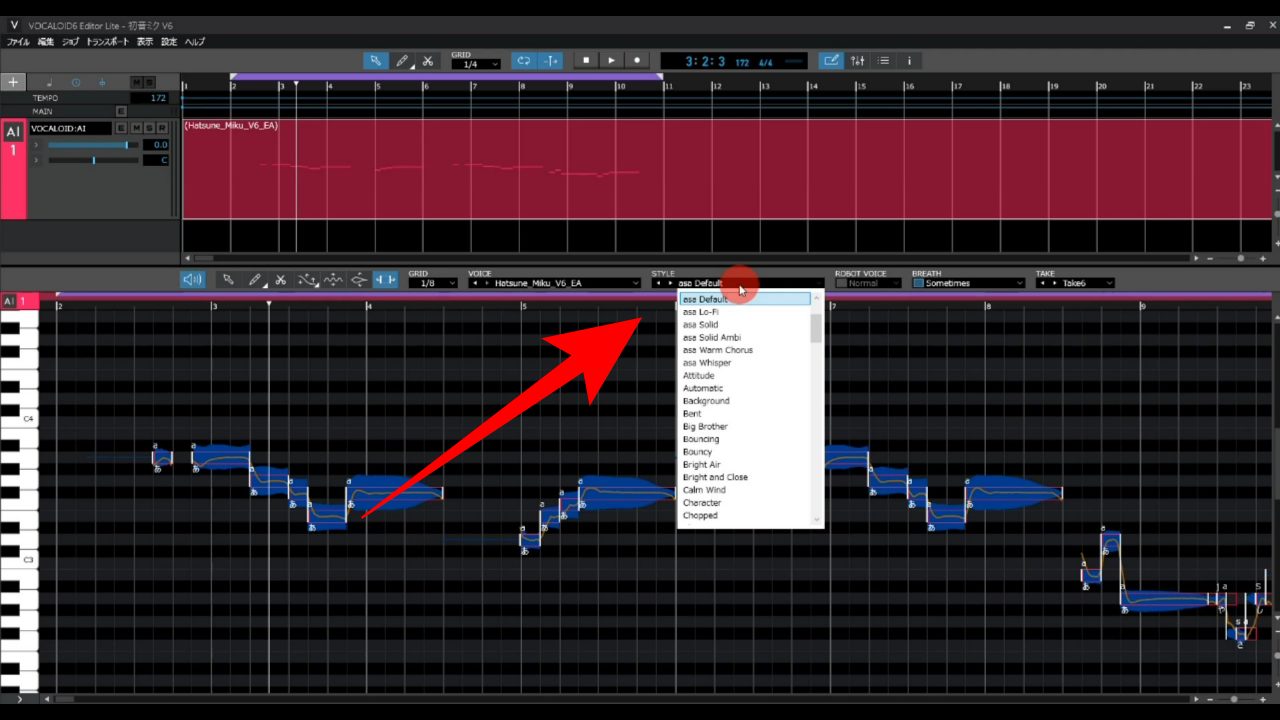The height and width of the screenshot is (720, 1280).
Task: Click the track volume slider
Action: (92, 145)
